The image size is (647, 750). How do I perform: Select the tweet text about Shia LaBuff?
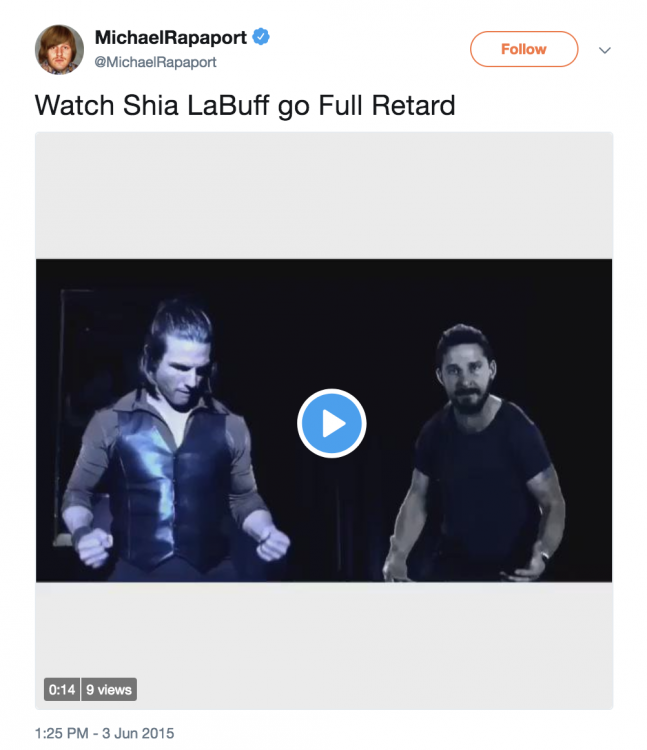click(x=245, y=105)
